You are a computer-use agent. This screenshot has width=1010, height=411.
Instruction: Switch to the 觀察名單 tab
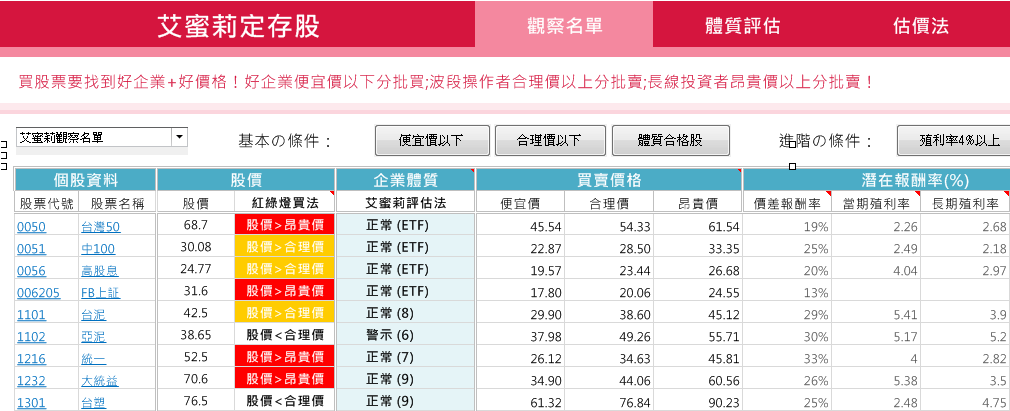point(564,25)
